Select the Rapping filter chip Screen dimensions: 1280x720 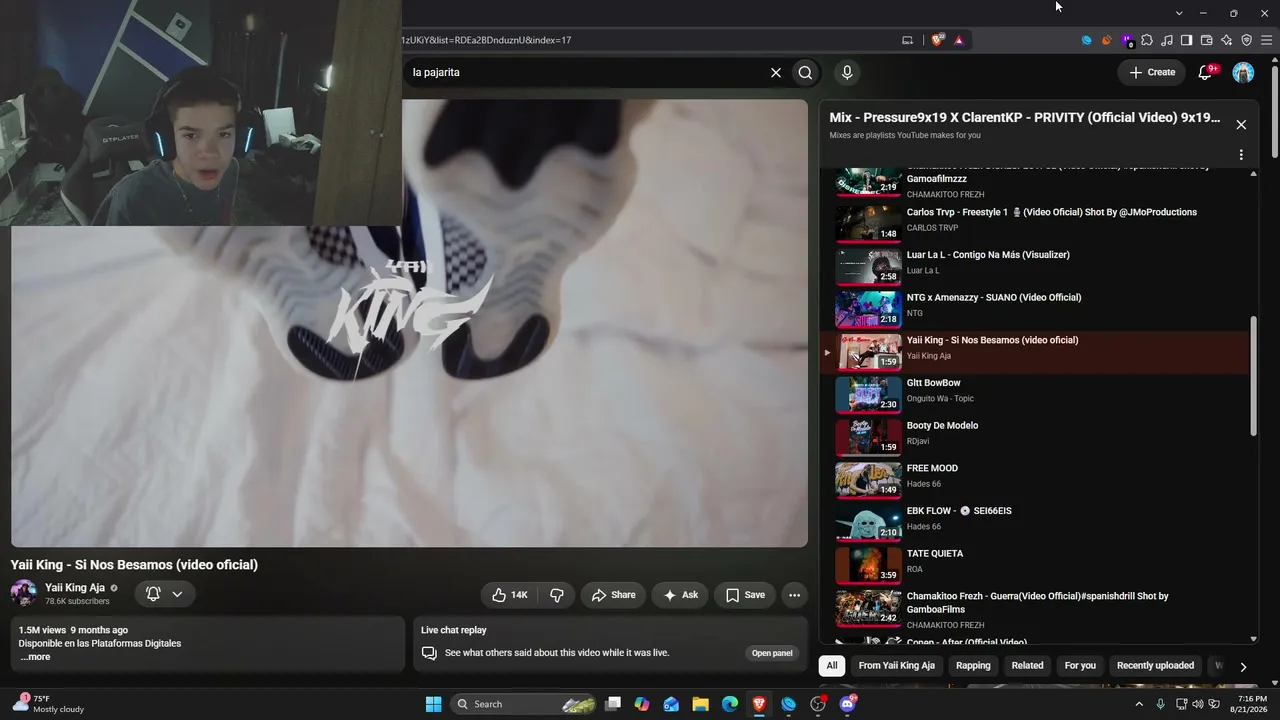[973, 666]
